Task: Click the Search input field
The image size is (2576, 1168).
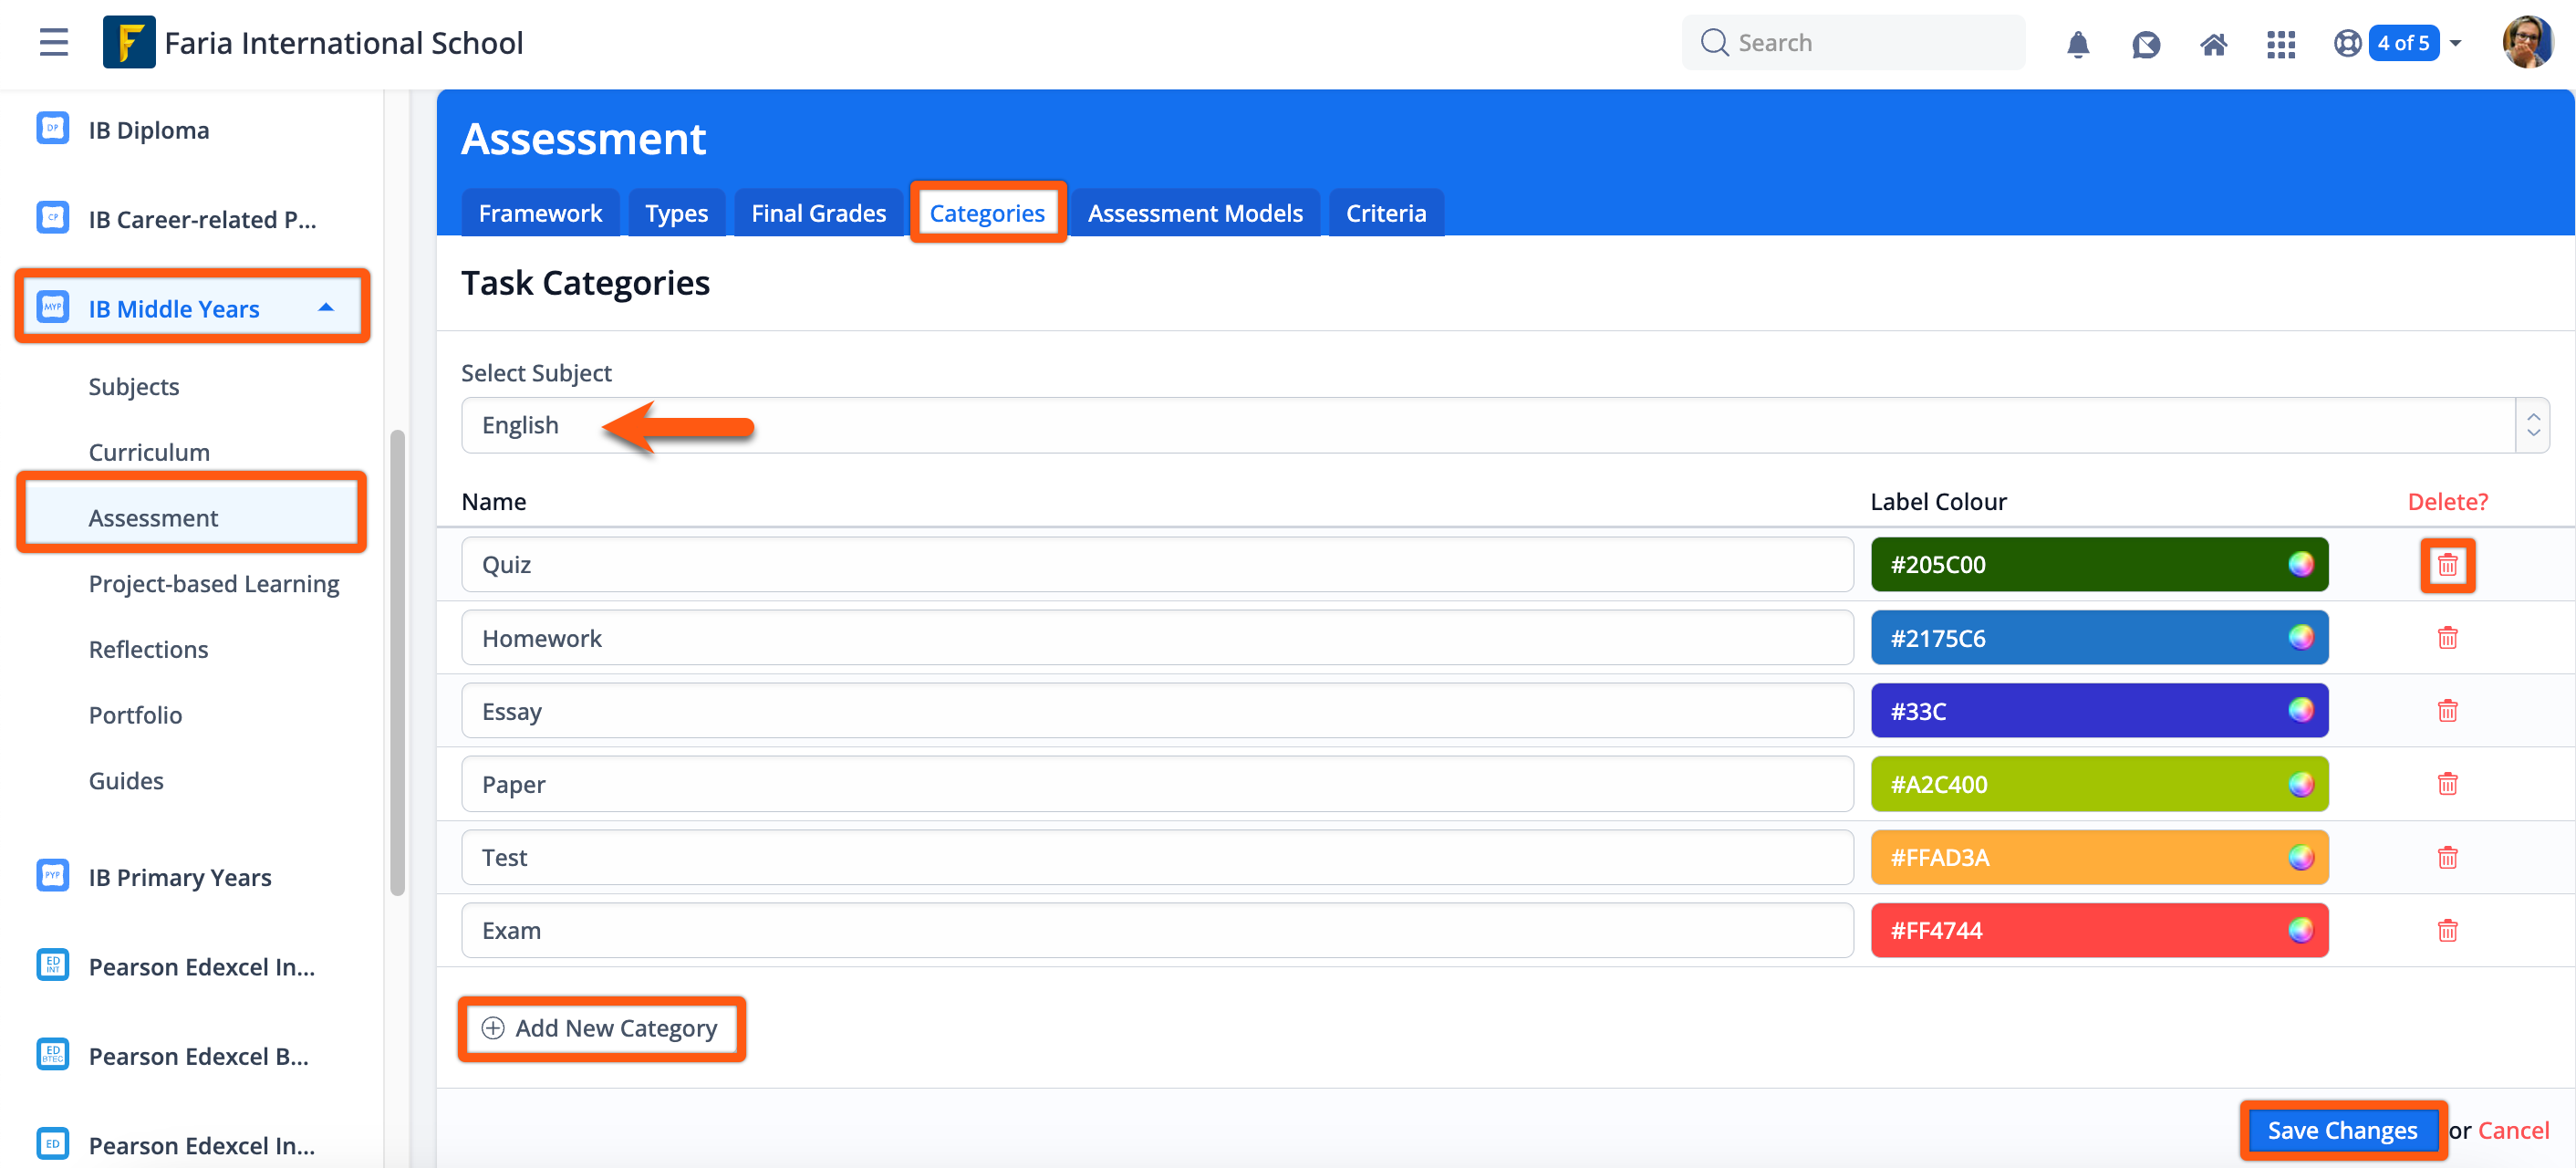Action: click(1853, 43)
